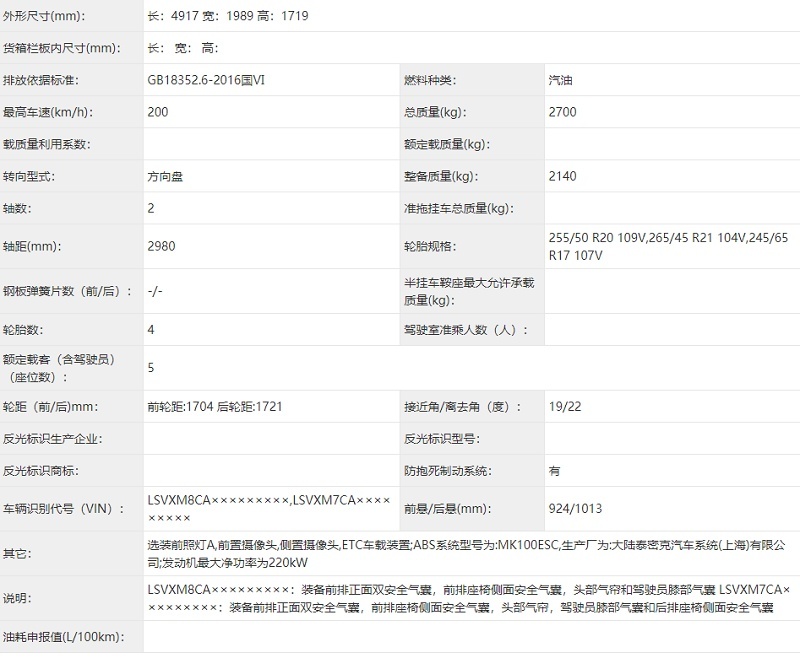The height and width of the screenshot is (669, 800).
Task: Click the 轮距(前/后)mm label
Action: coord(51,407)
